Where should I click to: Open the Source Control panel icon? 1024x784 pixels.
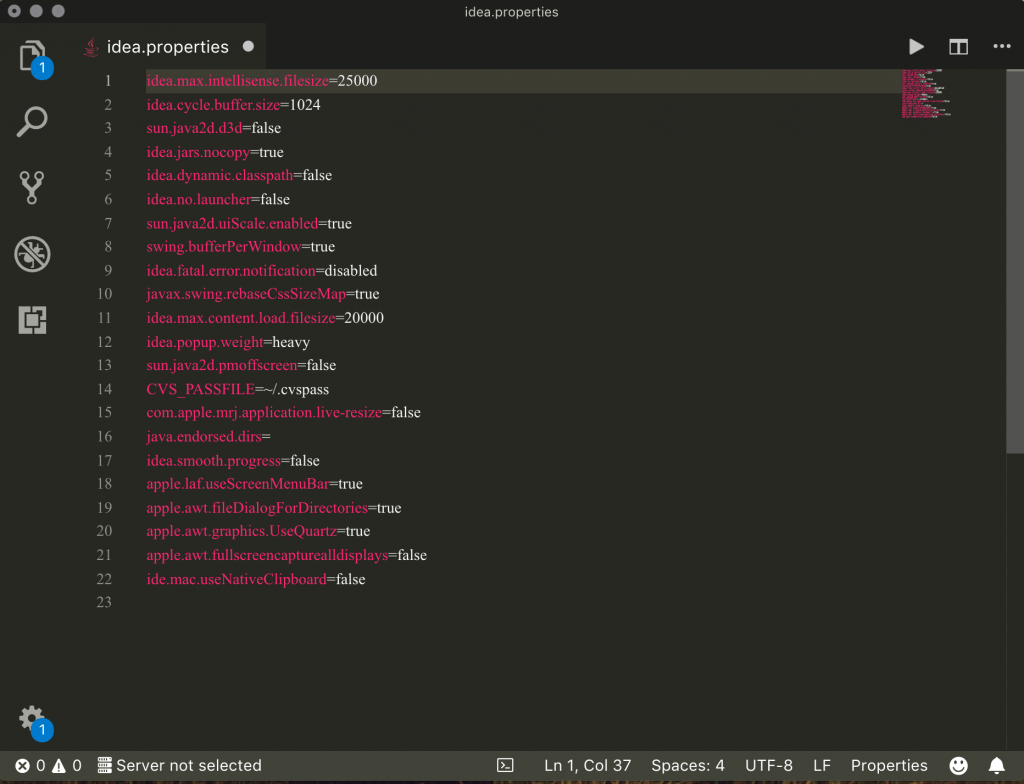(x=32, y=188)
